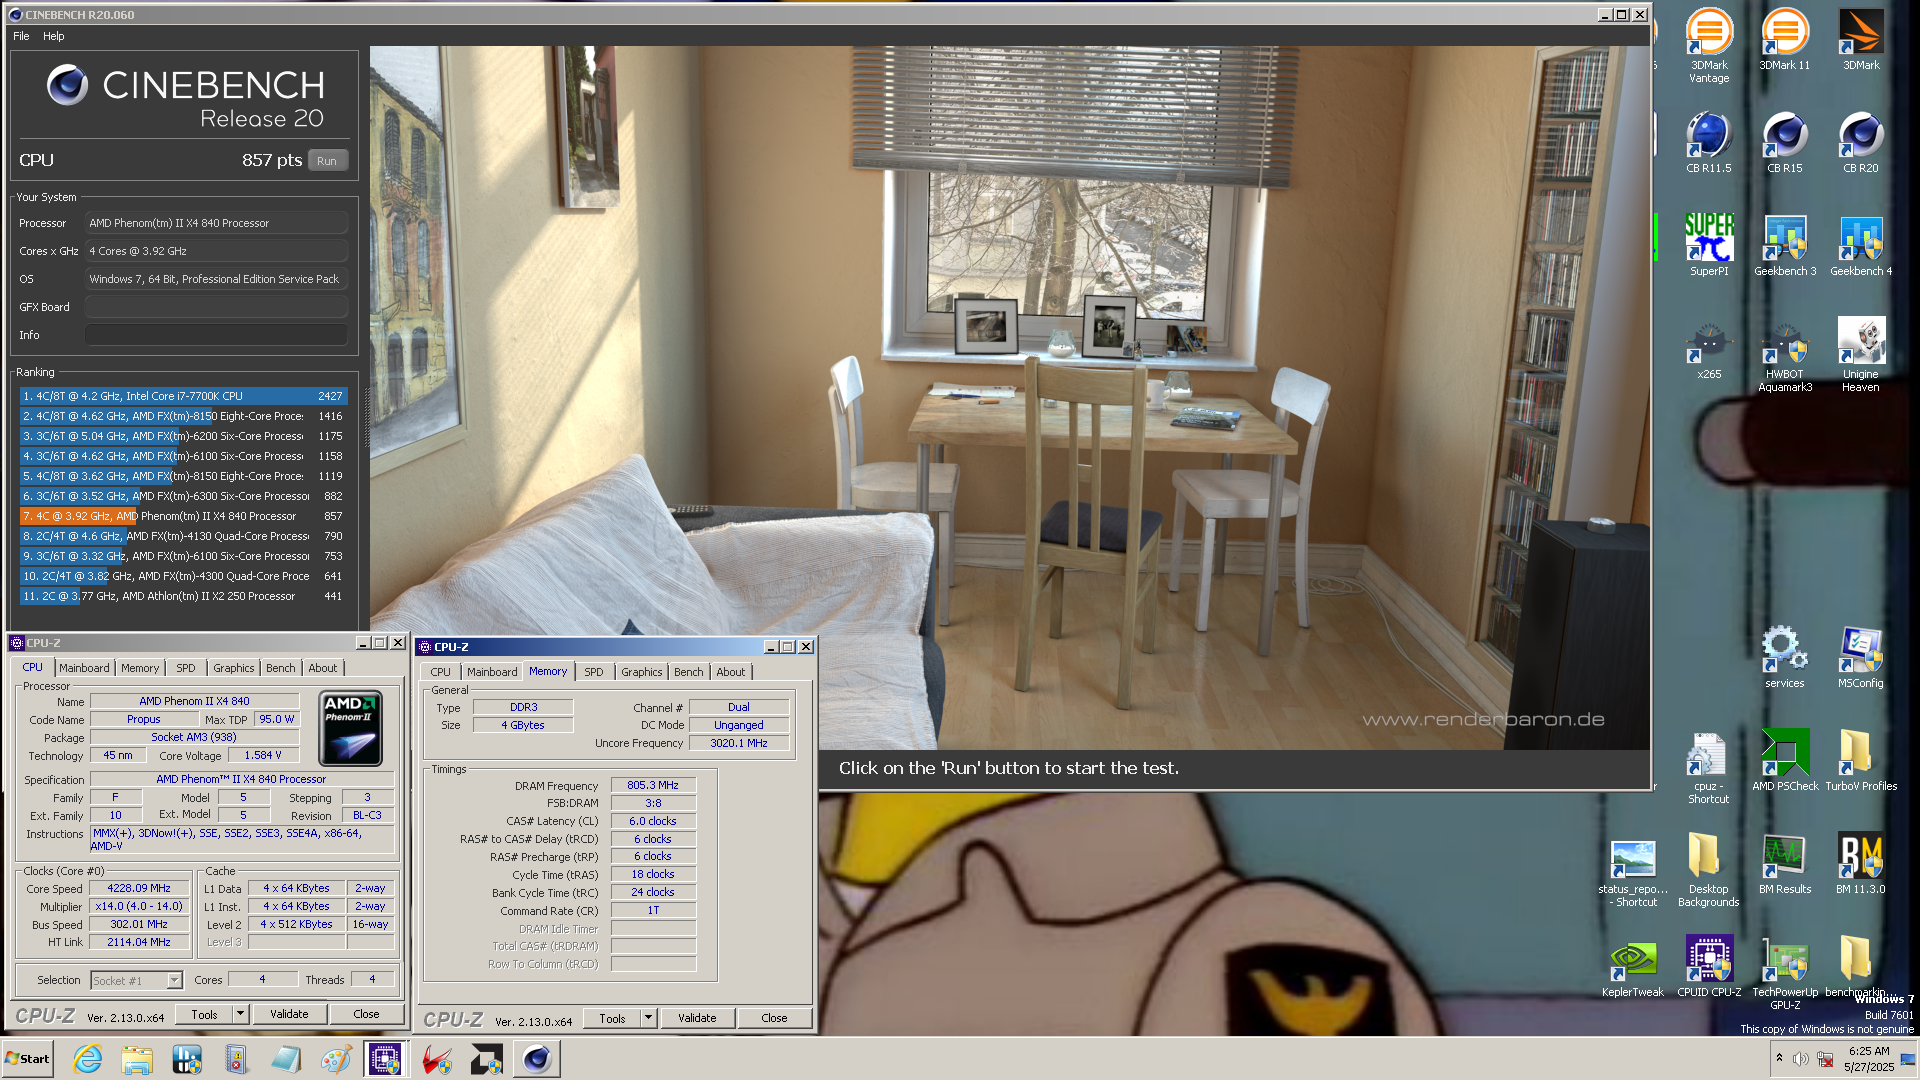Open the Desktop Backgrounds folder
Viewport: 1920px width, 1080px height.
[x=1709, y=870]
